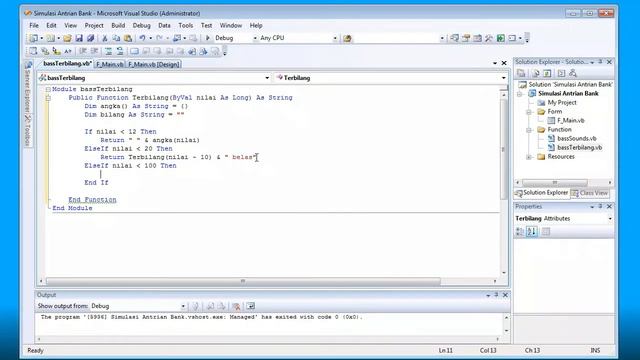Cut the selection using the scissors icon
The image size is (640, 360).
(x=104, y=38)
